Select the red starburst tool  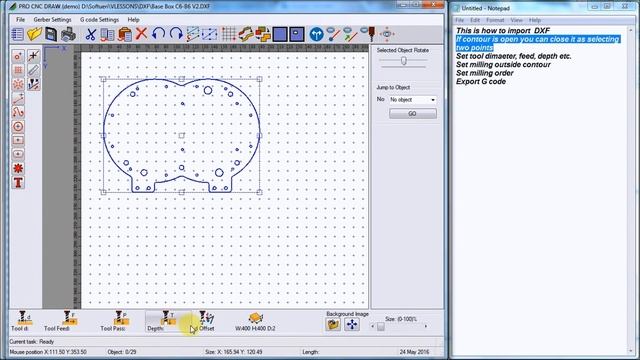18,168
